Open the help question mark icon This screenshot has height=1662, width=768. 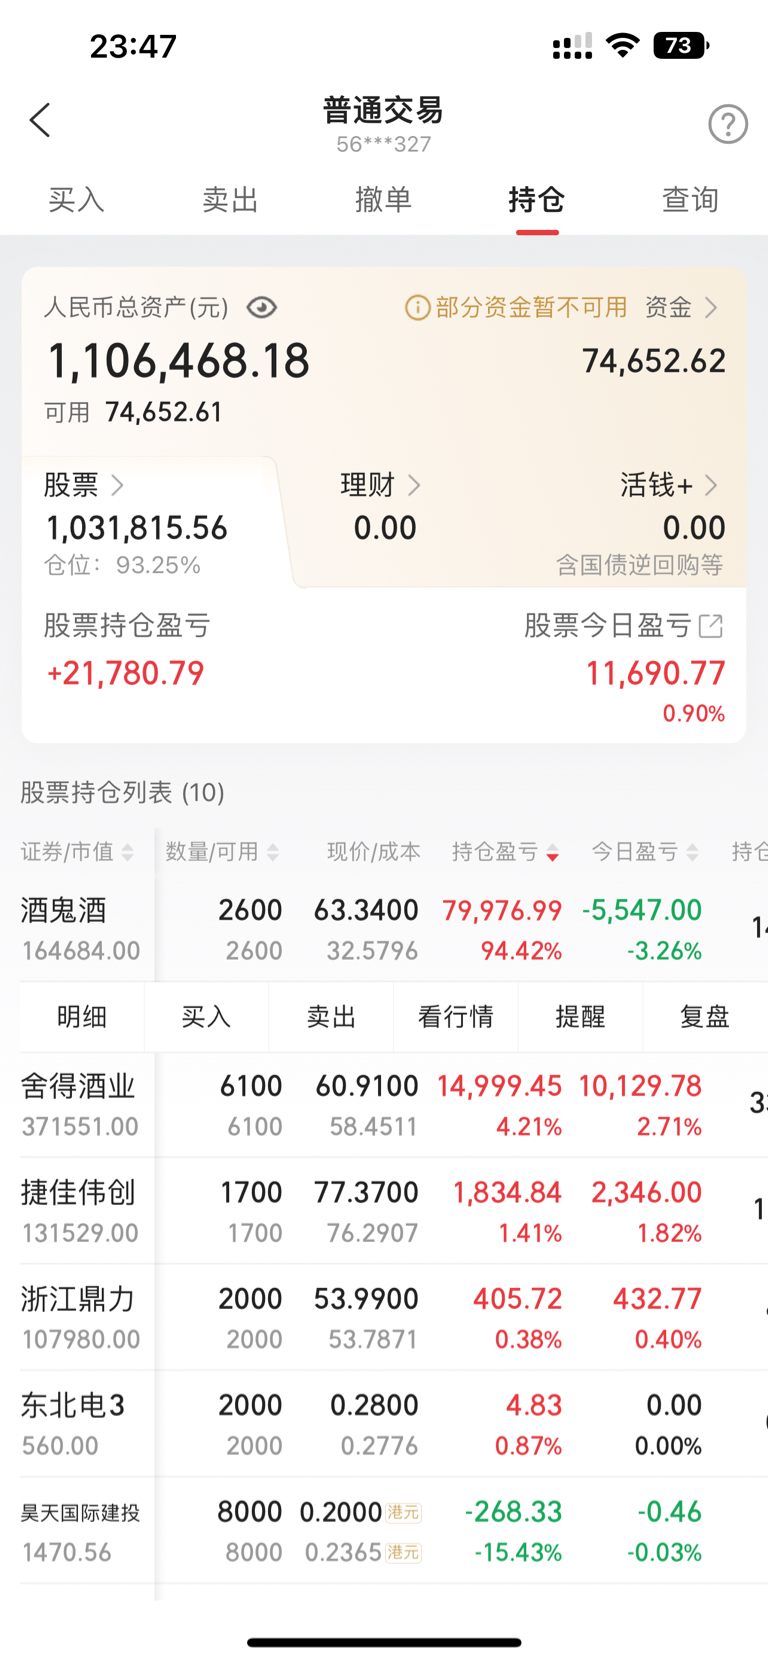tap(728, 124)
